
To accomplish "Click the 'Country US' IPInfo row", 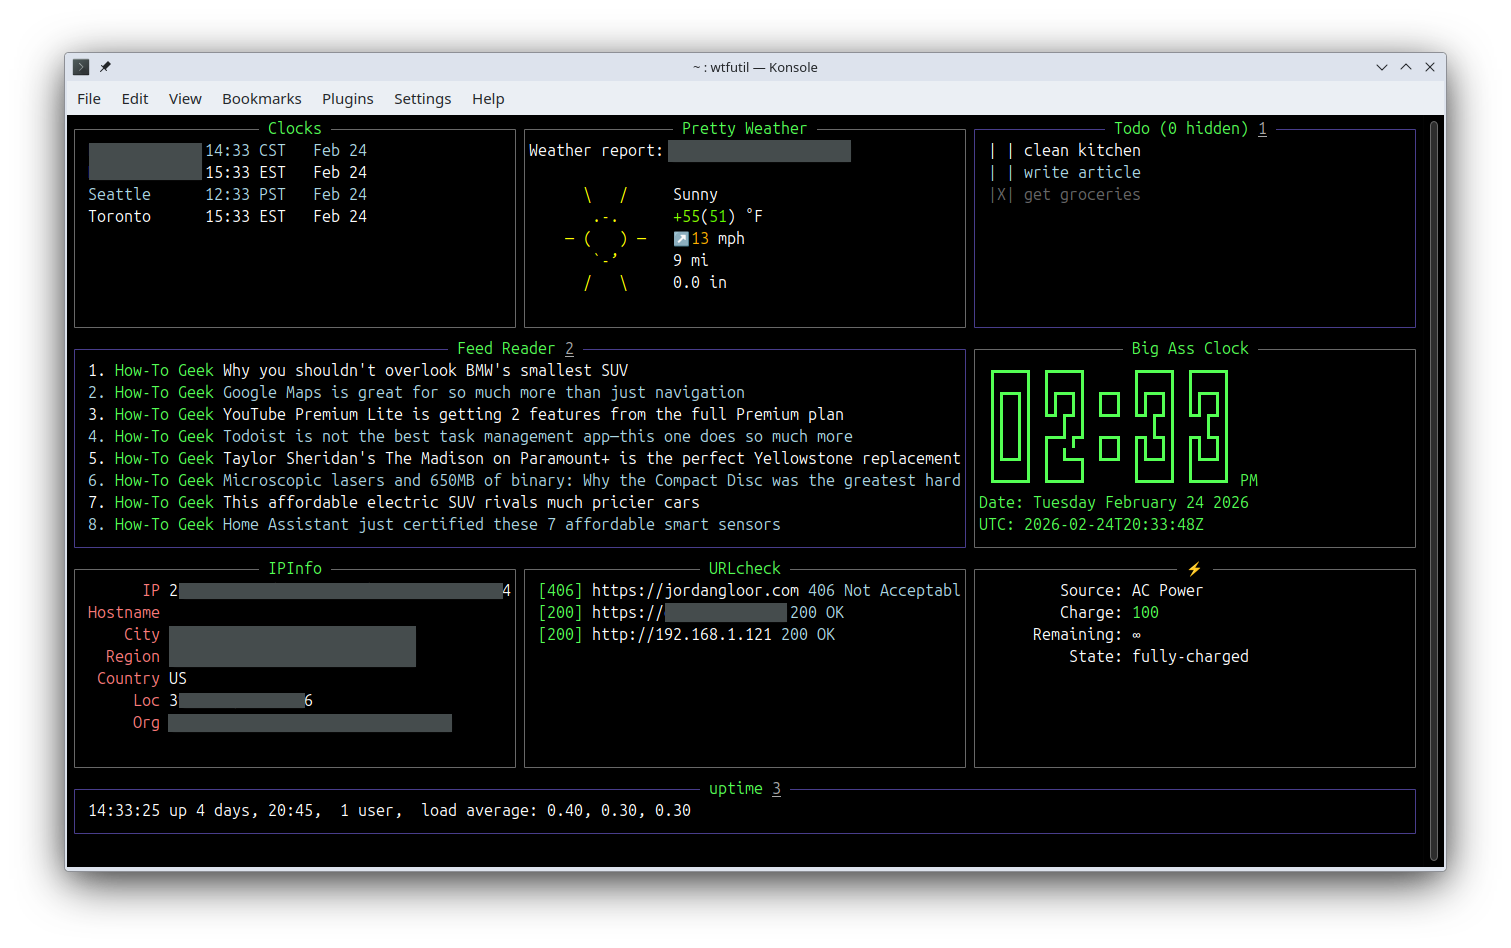I will coord(141,678).
